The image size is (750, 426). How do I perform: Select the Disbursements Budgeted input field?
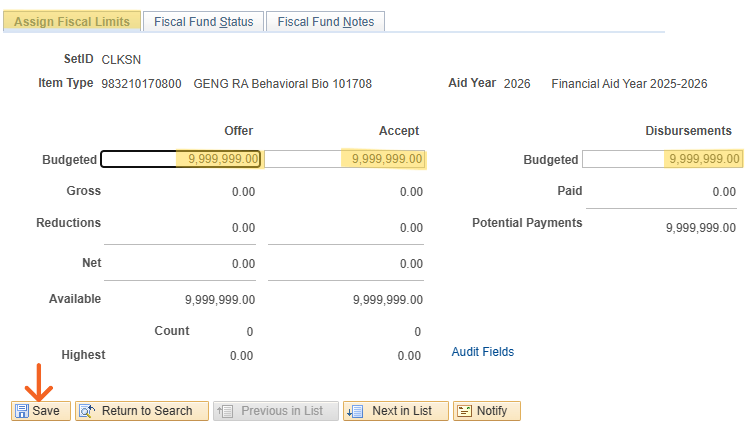[662, 159]
